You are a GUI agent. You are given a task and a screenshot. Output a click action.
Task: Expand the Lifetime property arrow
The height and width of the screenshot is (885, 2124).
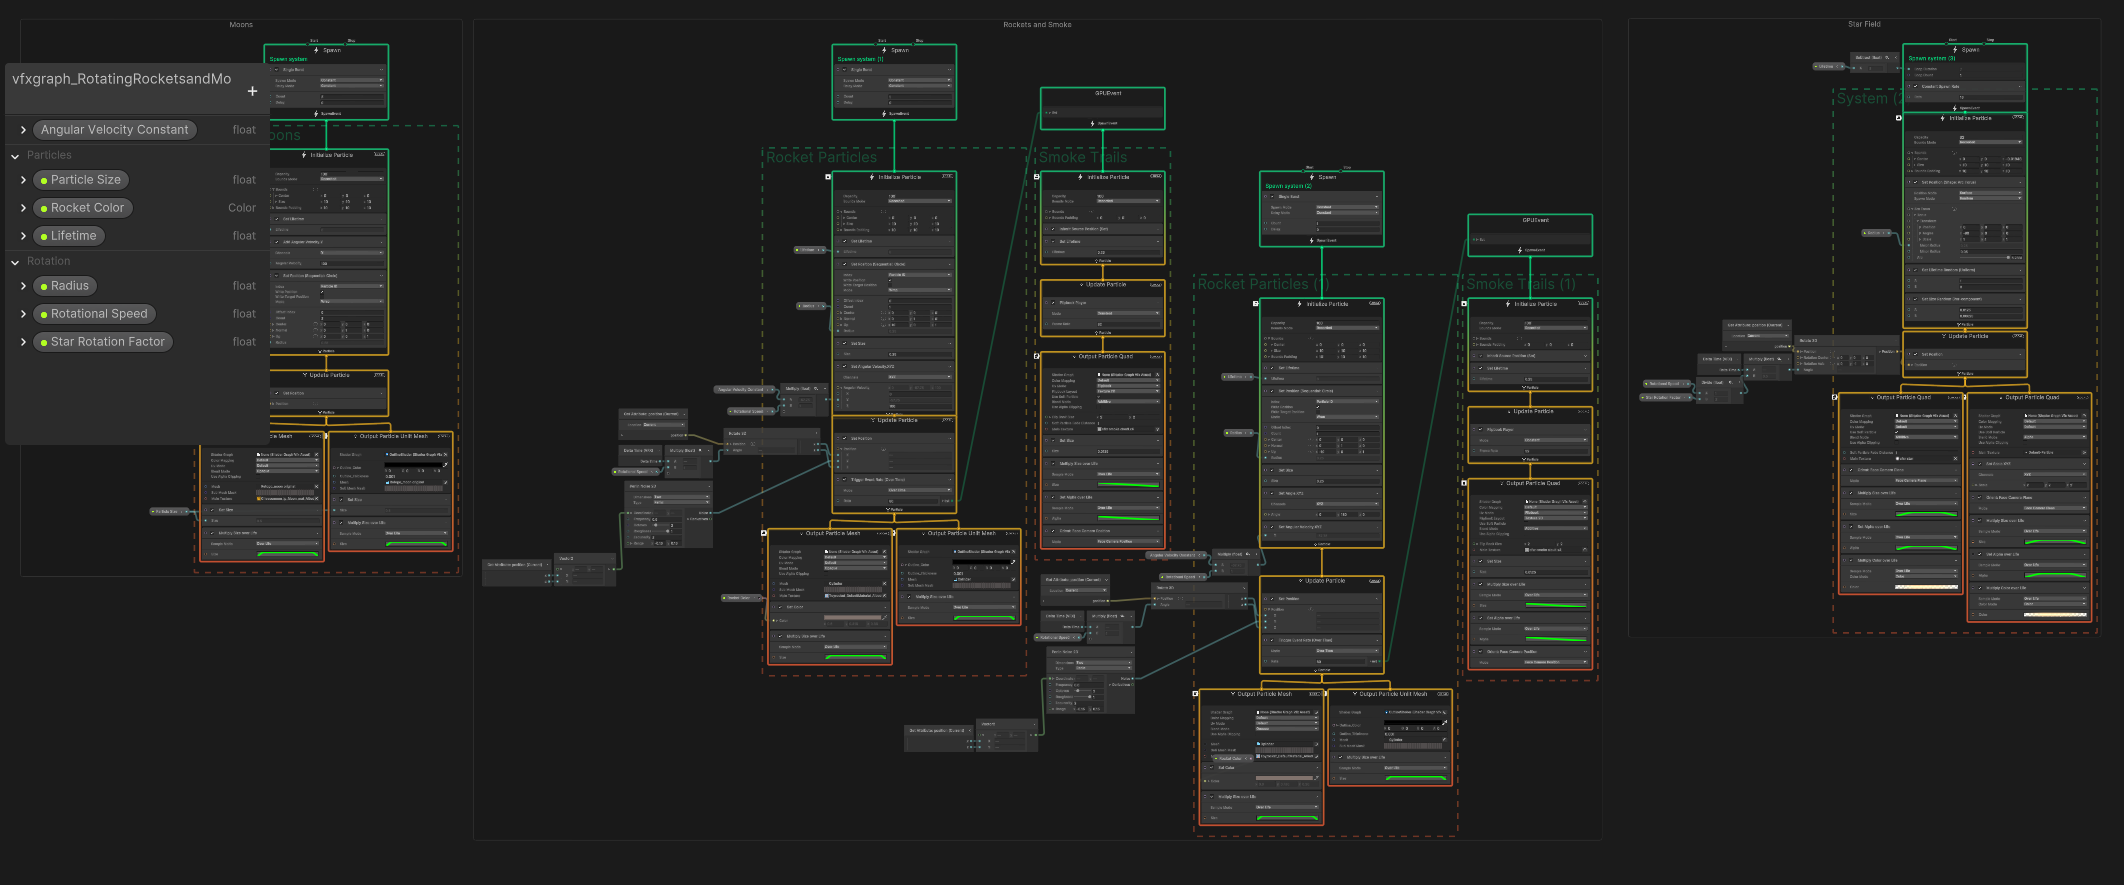tap(23, 236)
